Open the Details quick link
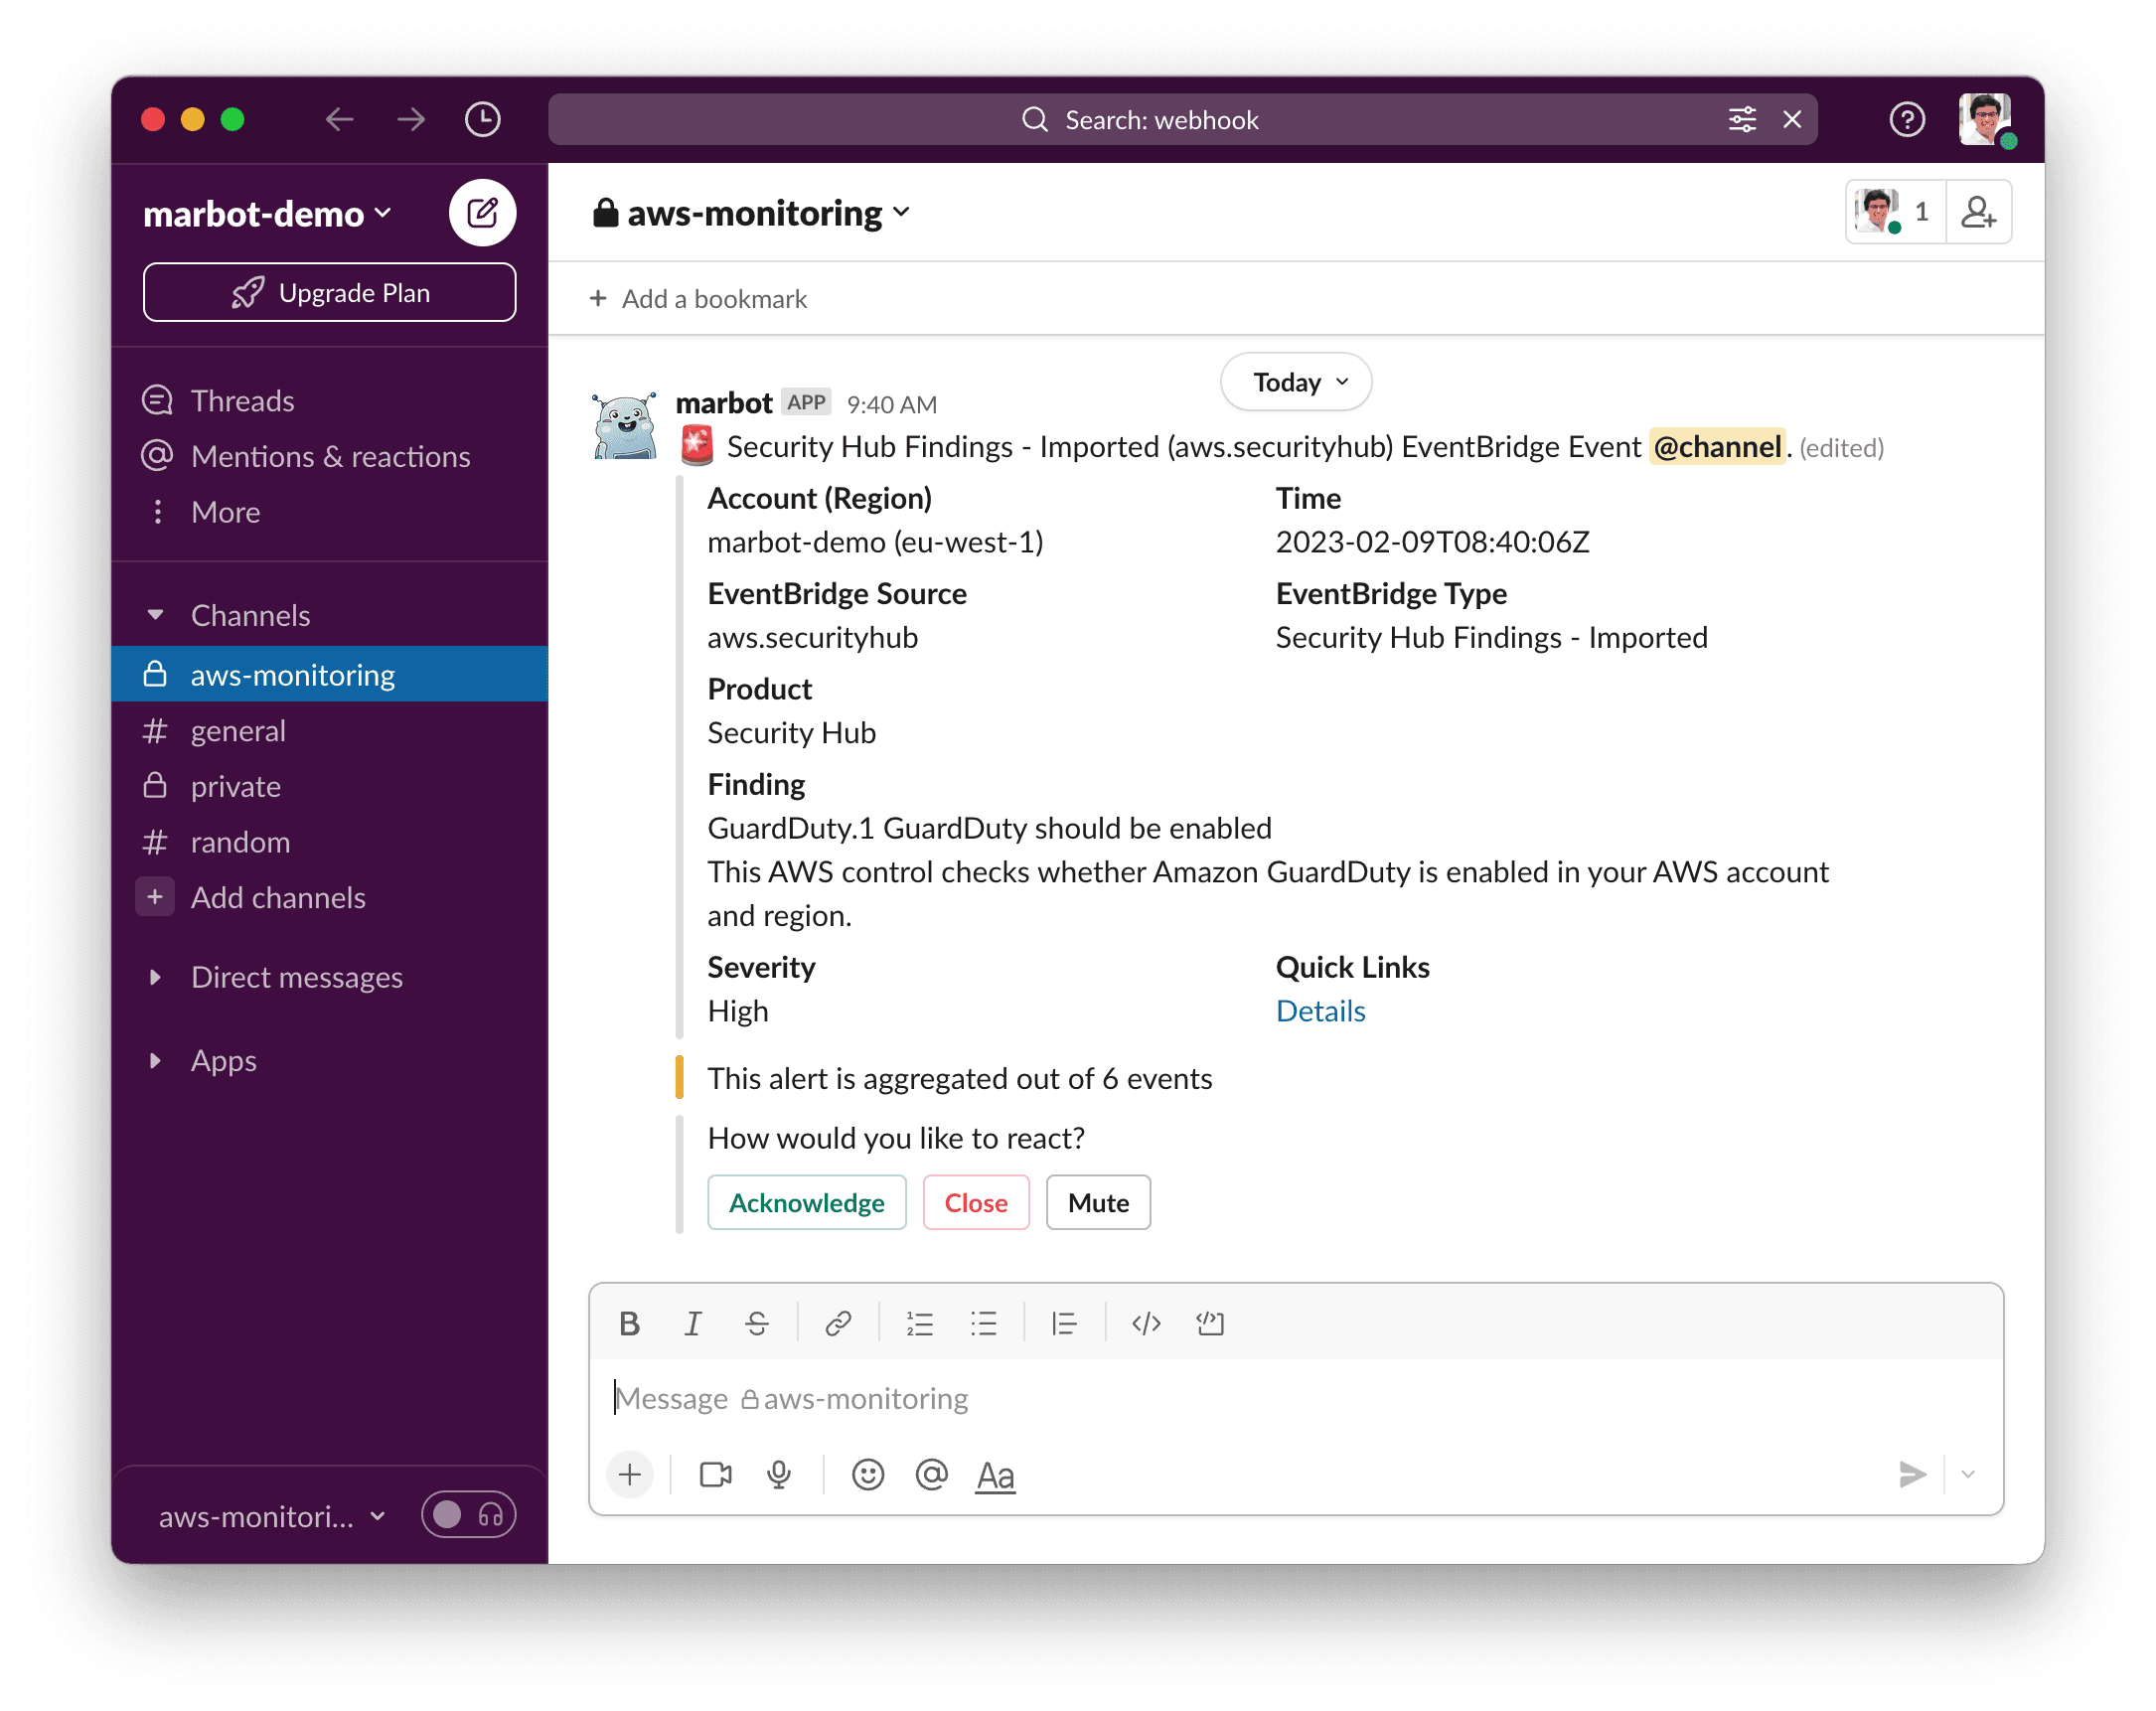The width and height of the screenshot is (2156, 1711). point(1319,1011)
